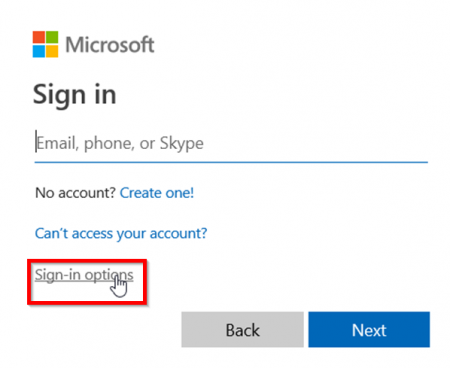This screenshot has width=450, height=368.
Task: Click the red square of Microsoft logo
Action: (x=39, y=37)
